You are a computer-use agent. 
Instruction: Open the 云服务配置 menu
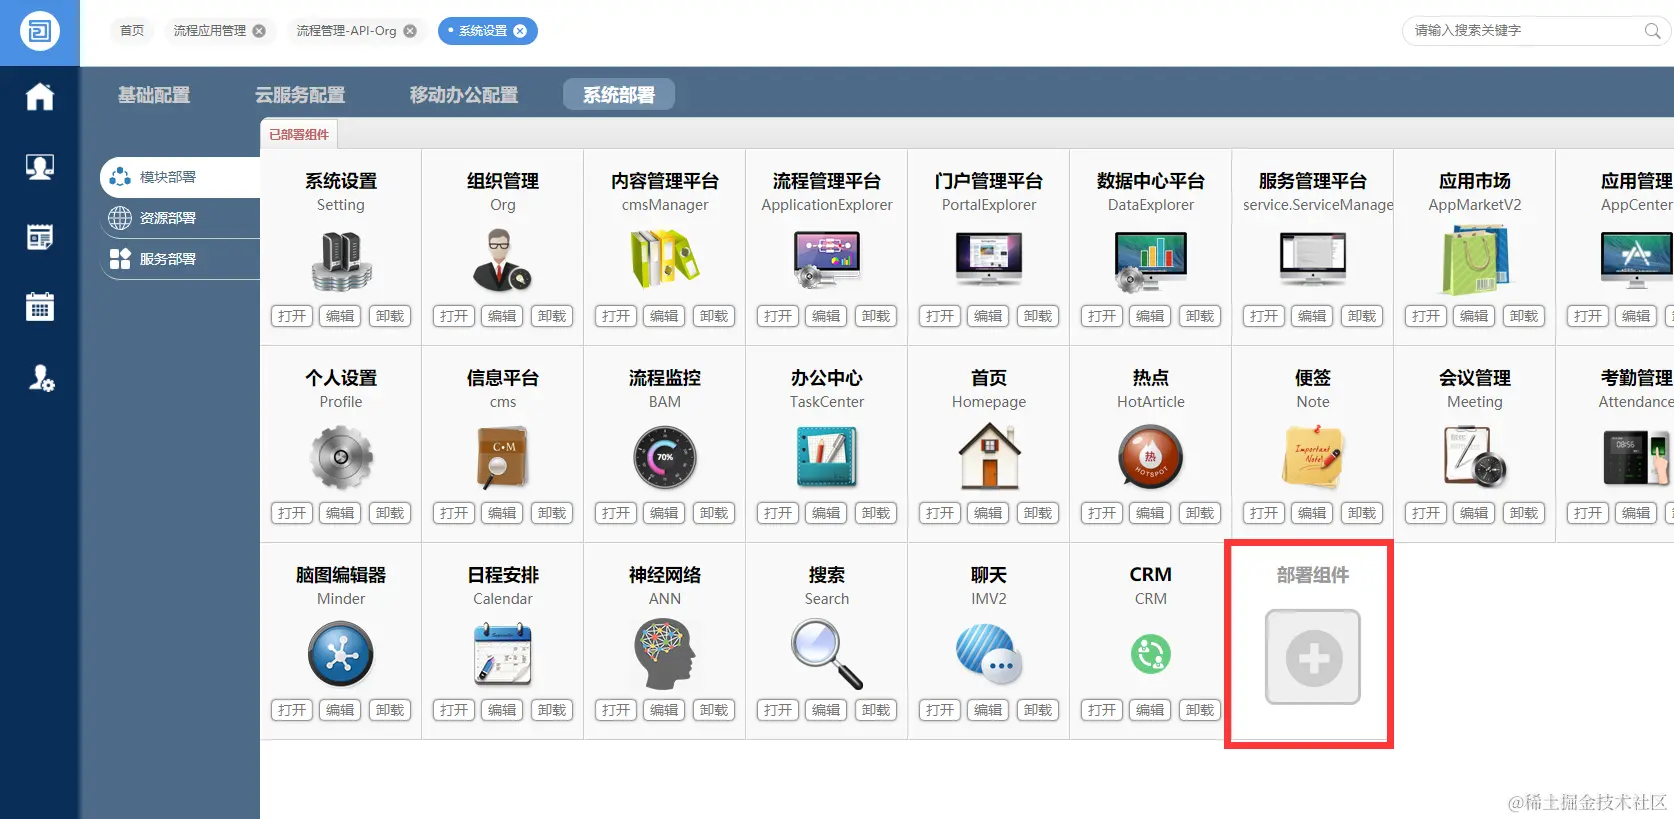pyautogui.click(x=300, y=95)
